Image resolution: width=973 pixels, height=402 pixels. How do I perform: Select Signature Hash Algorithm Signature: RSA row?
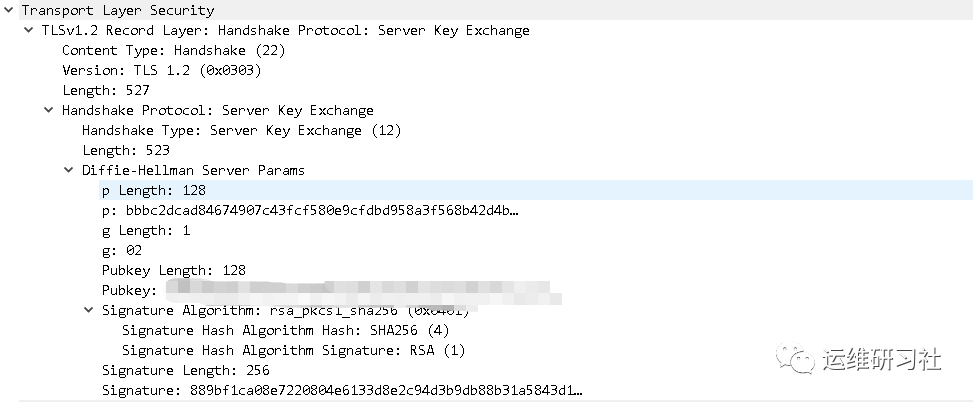[293, 350]
